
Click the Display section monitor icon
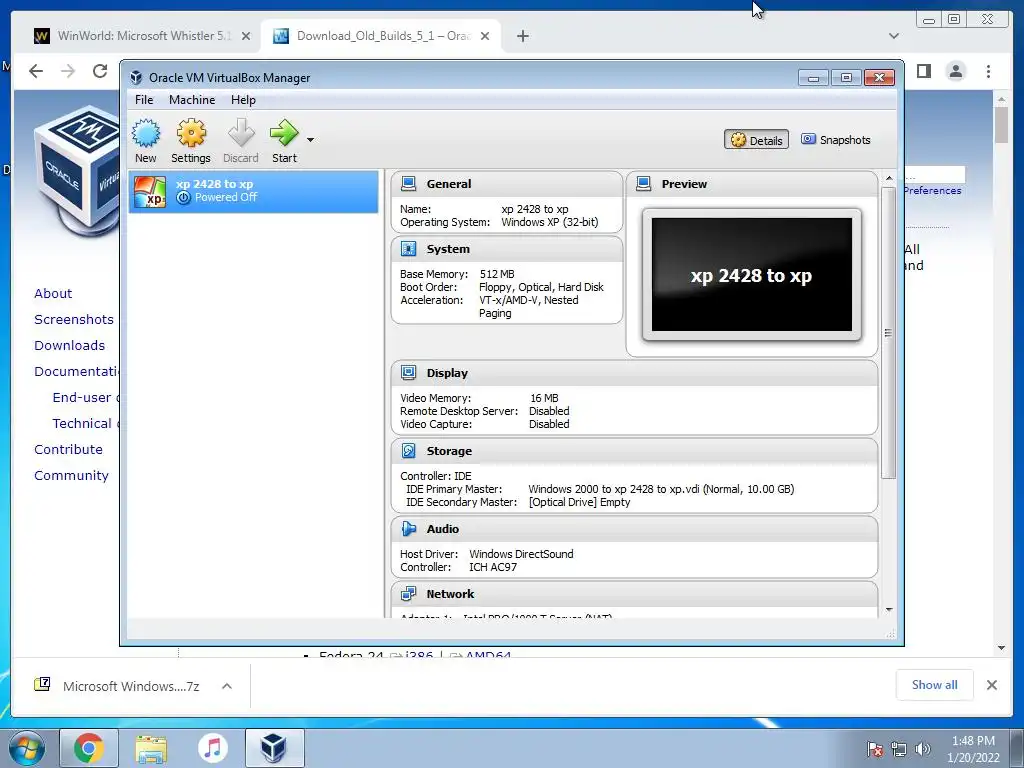[x=409, y=373]
